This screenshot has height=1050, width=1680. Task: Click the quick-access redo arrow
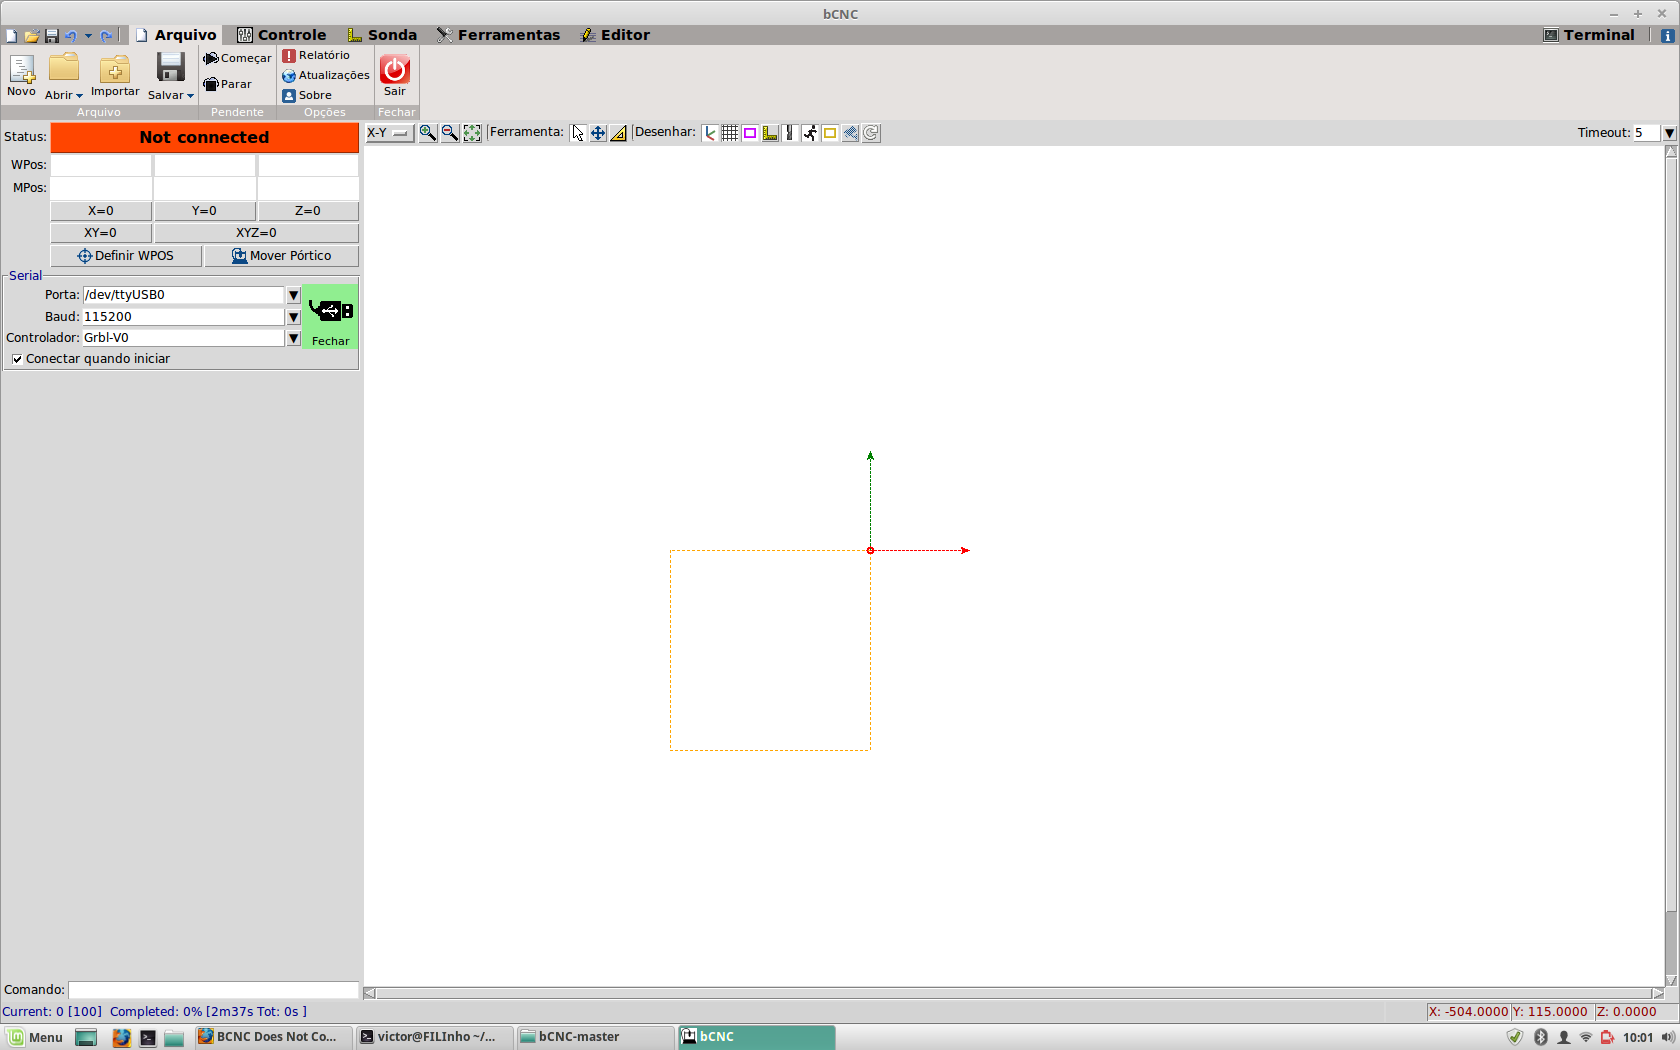click(106, 36)
